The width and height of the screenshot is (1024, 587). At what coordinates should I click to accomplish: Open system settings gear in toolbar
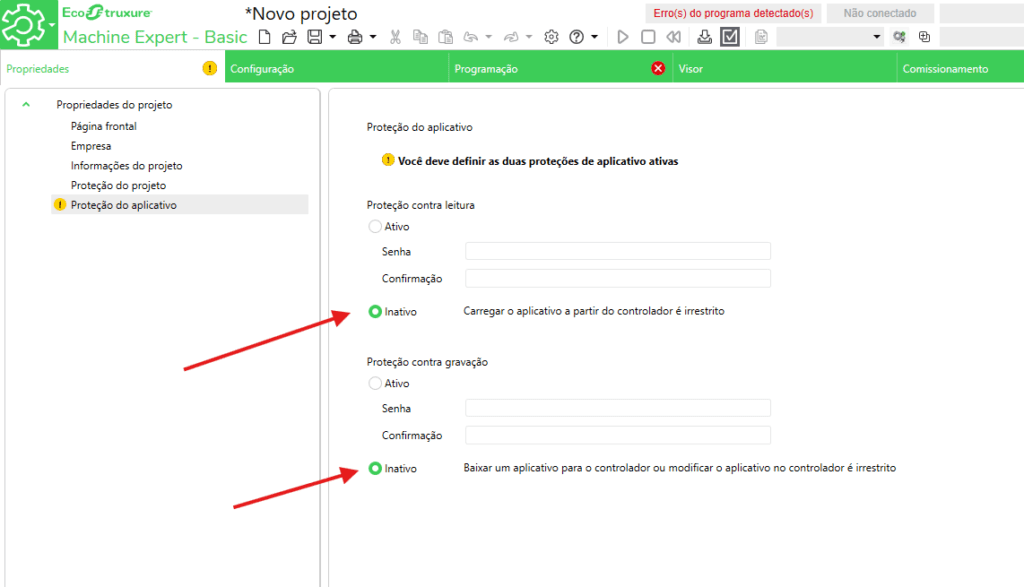tap(551, 37)
